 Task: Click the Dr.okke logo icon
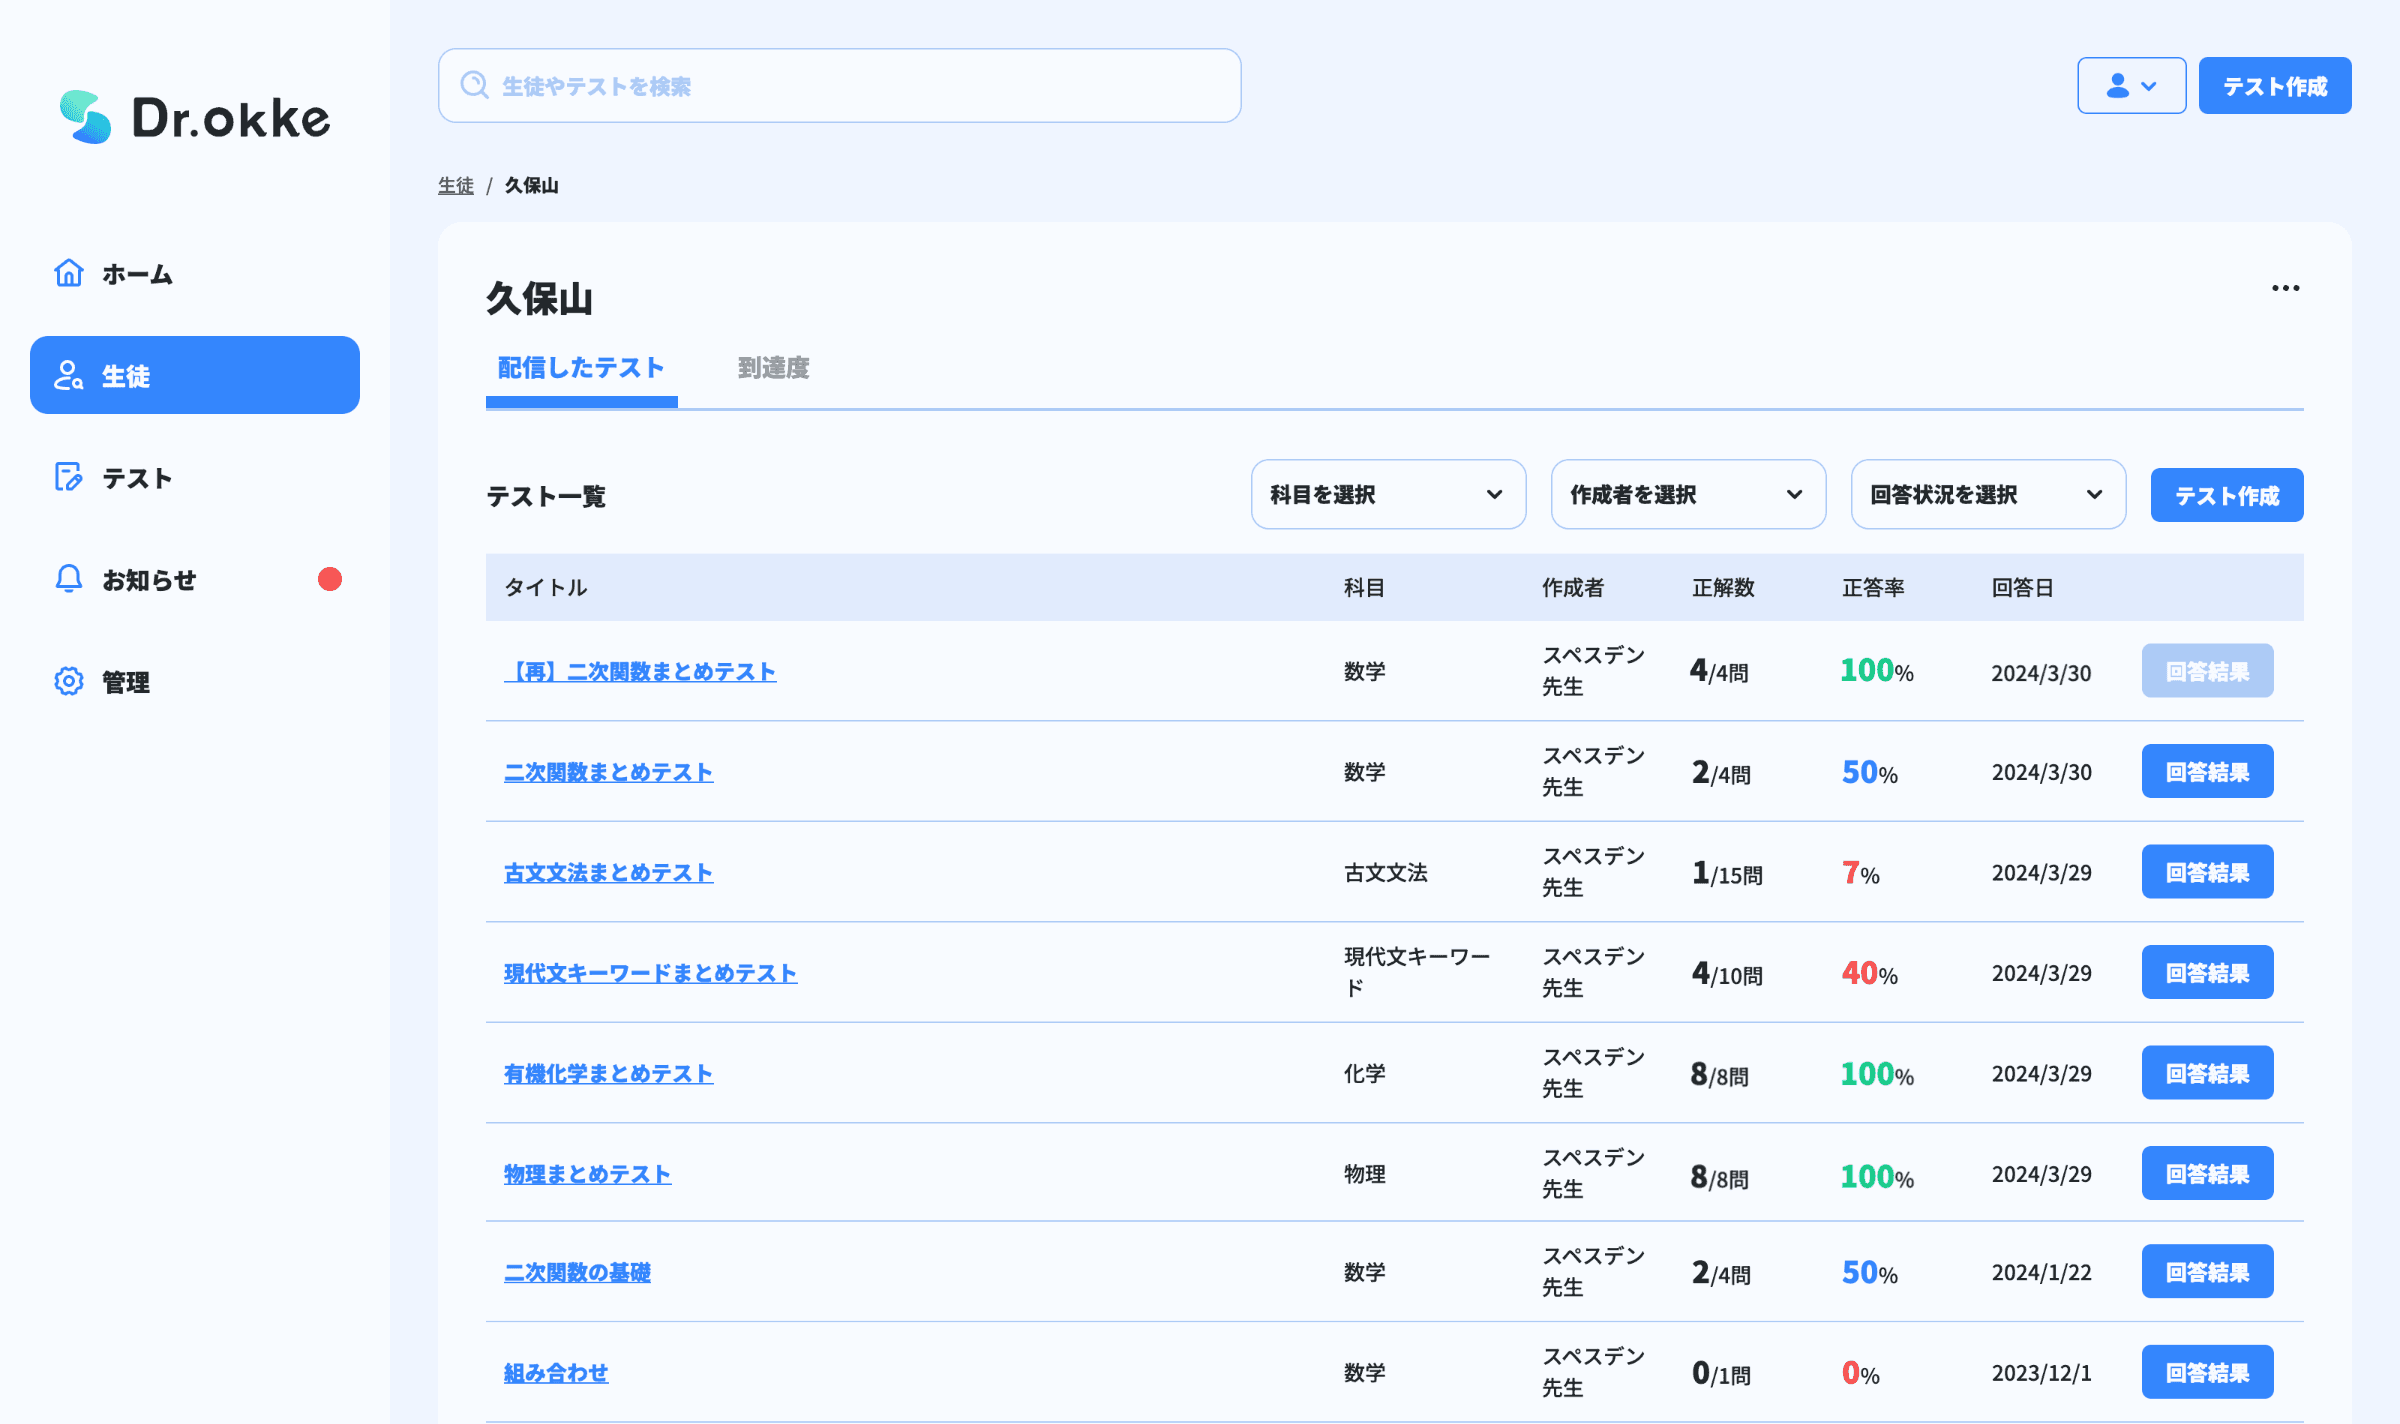85,117
